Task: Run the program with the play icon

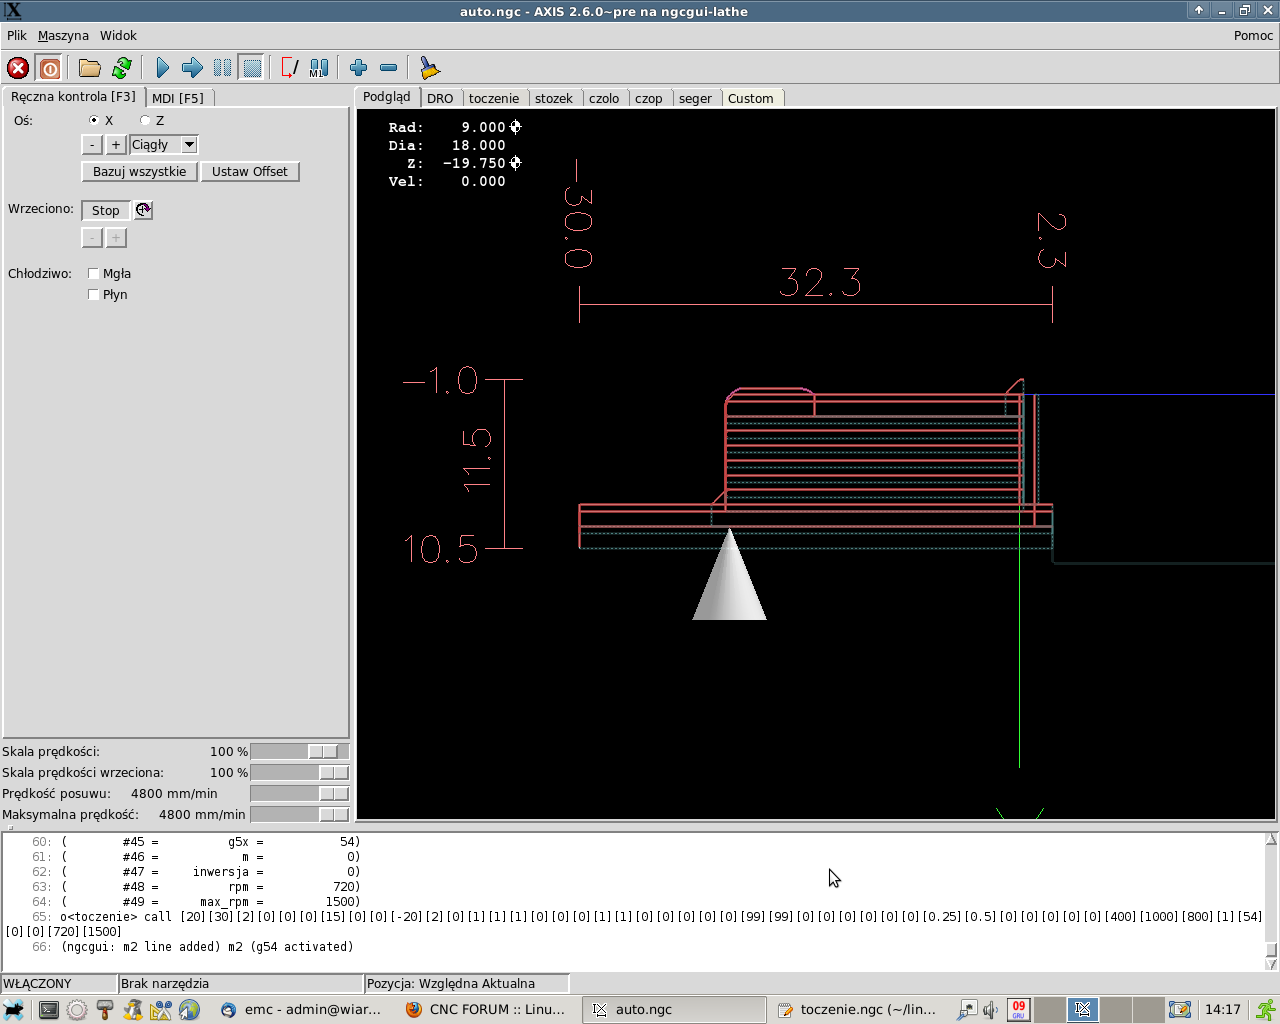Action: [163, 68]
